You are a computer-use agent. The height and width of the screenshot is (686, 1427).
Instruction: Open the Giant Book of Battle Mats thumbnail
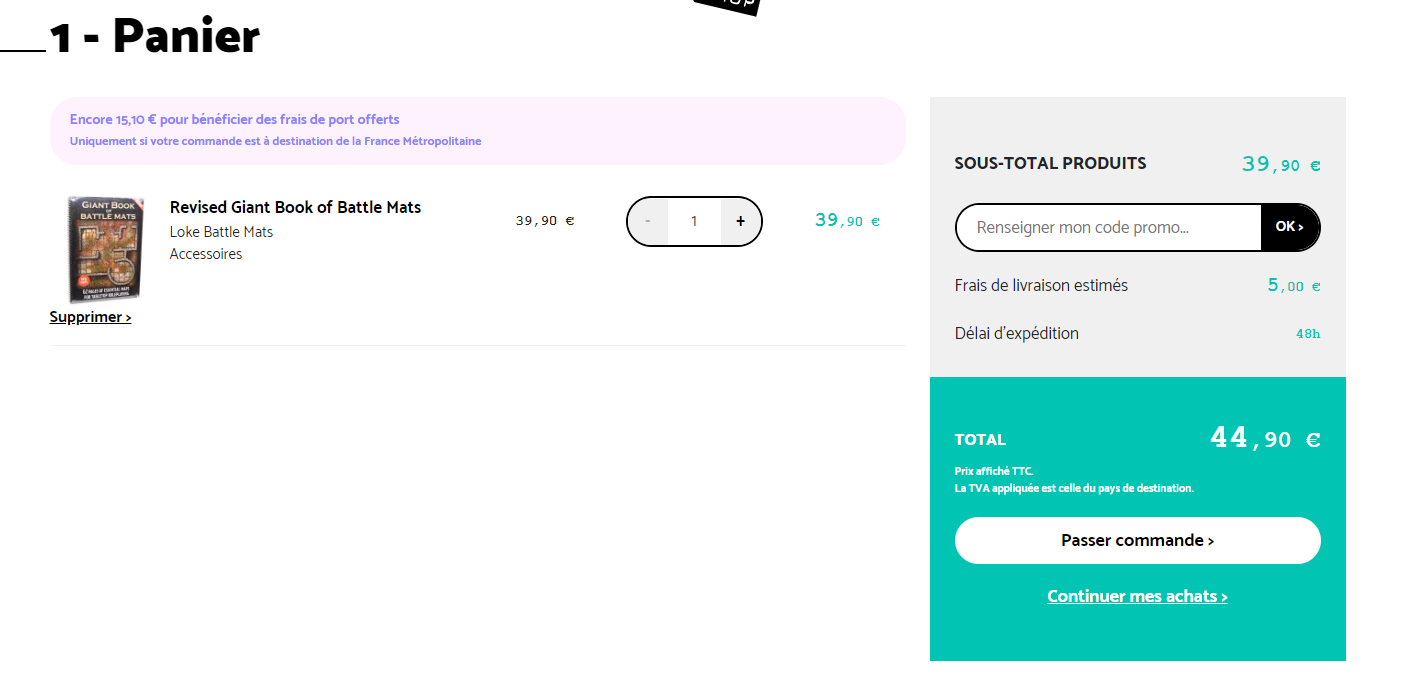coord(106,249)
